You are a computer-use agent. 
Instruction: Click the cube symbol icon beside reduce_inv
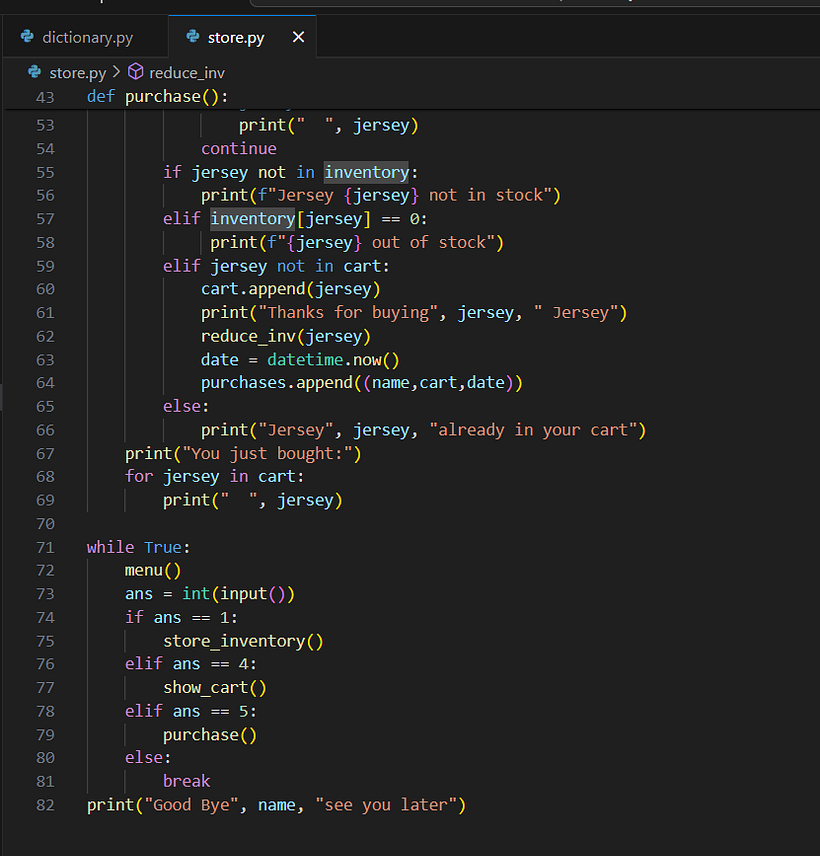136,72
